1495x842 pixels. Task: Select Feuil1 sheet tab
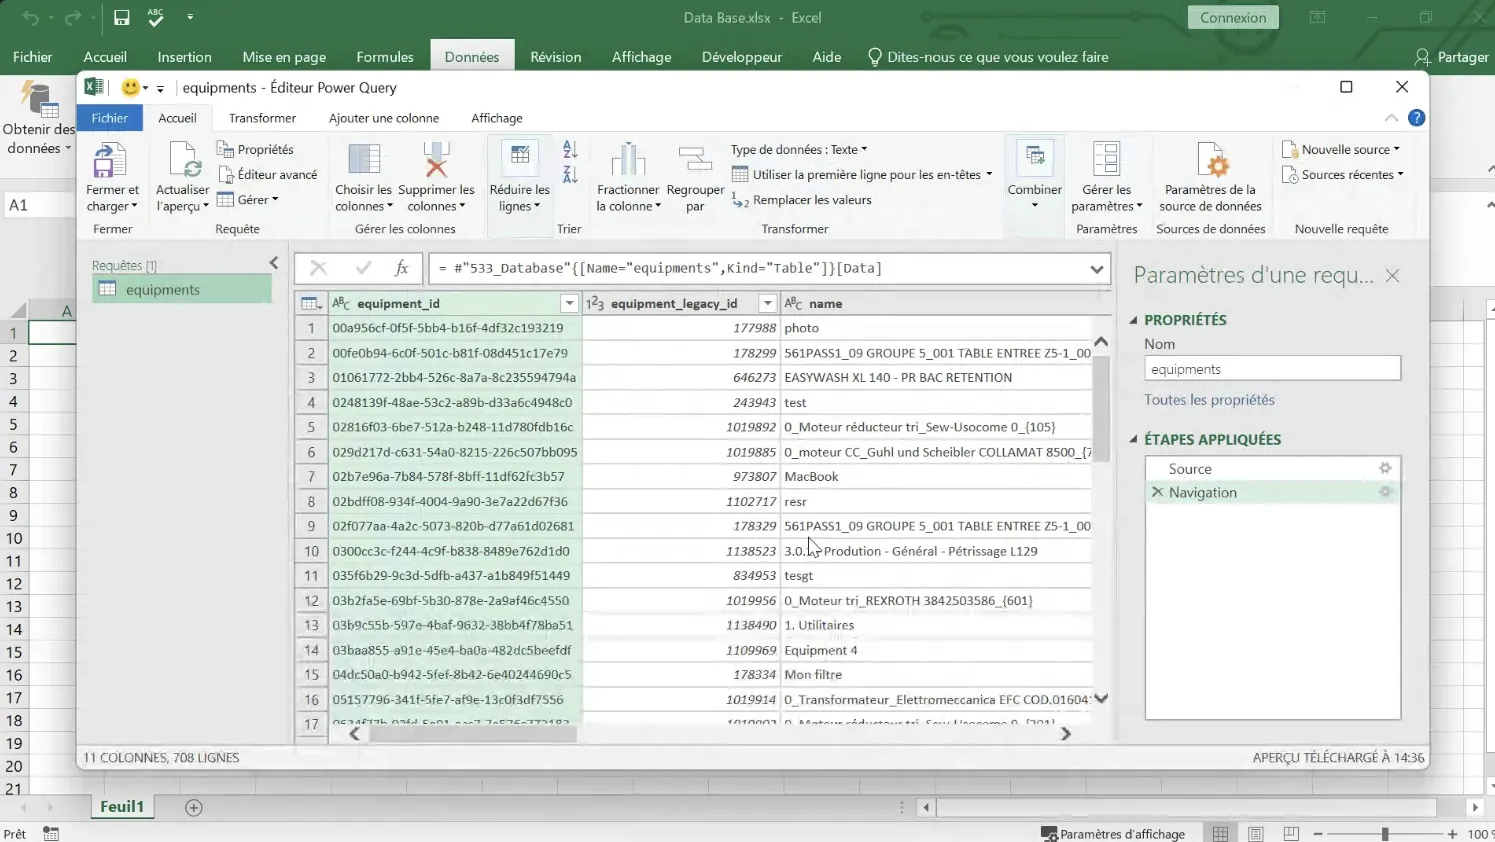coord(122,807)
